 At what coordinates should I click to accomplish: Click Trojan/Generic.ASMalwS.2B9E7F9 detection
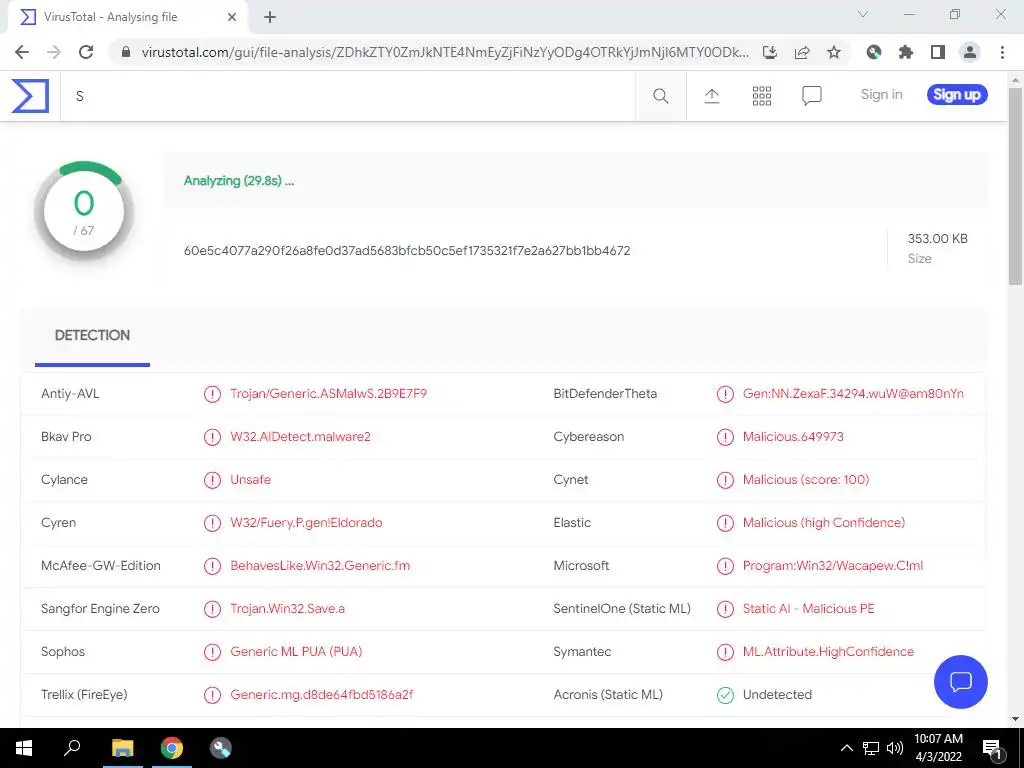point(328,394)
